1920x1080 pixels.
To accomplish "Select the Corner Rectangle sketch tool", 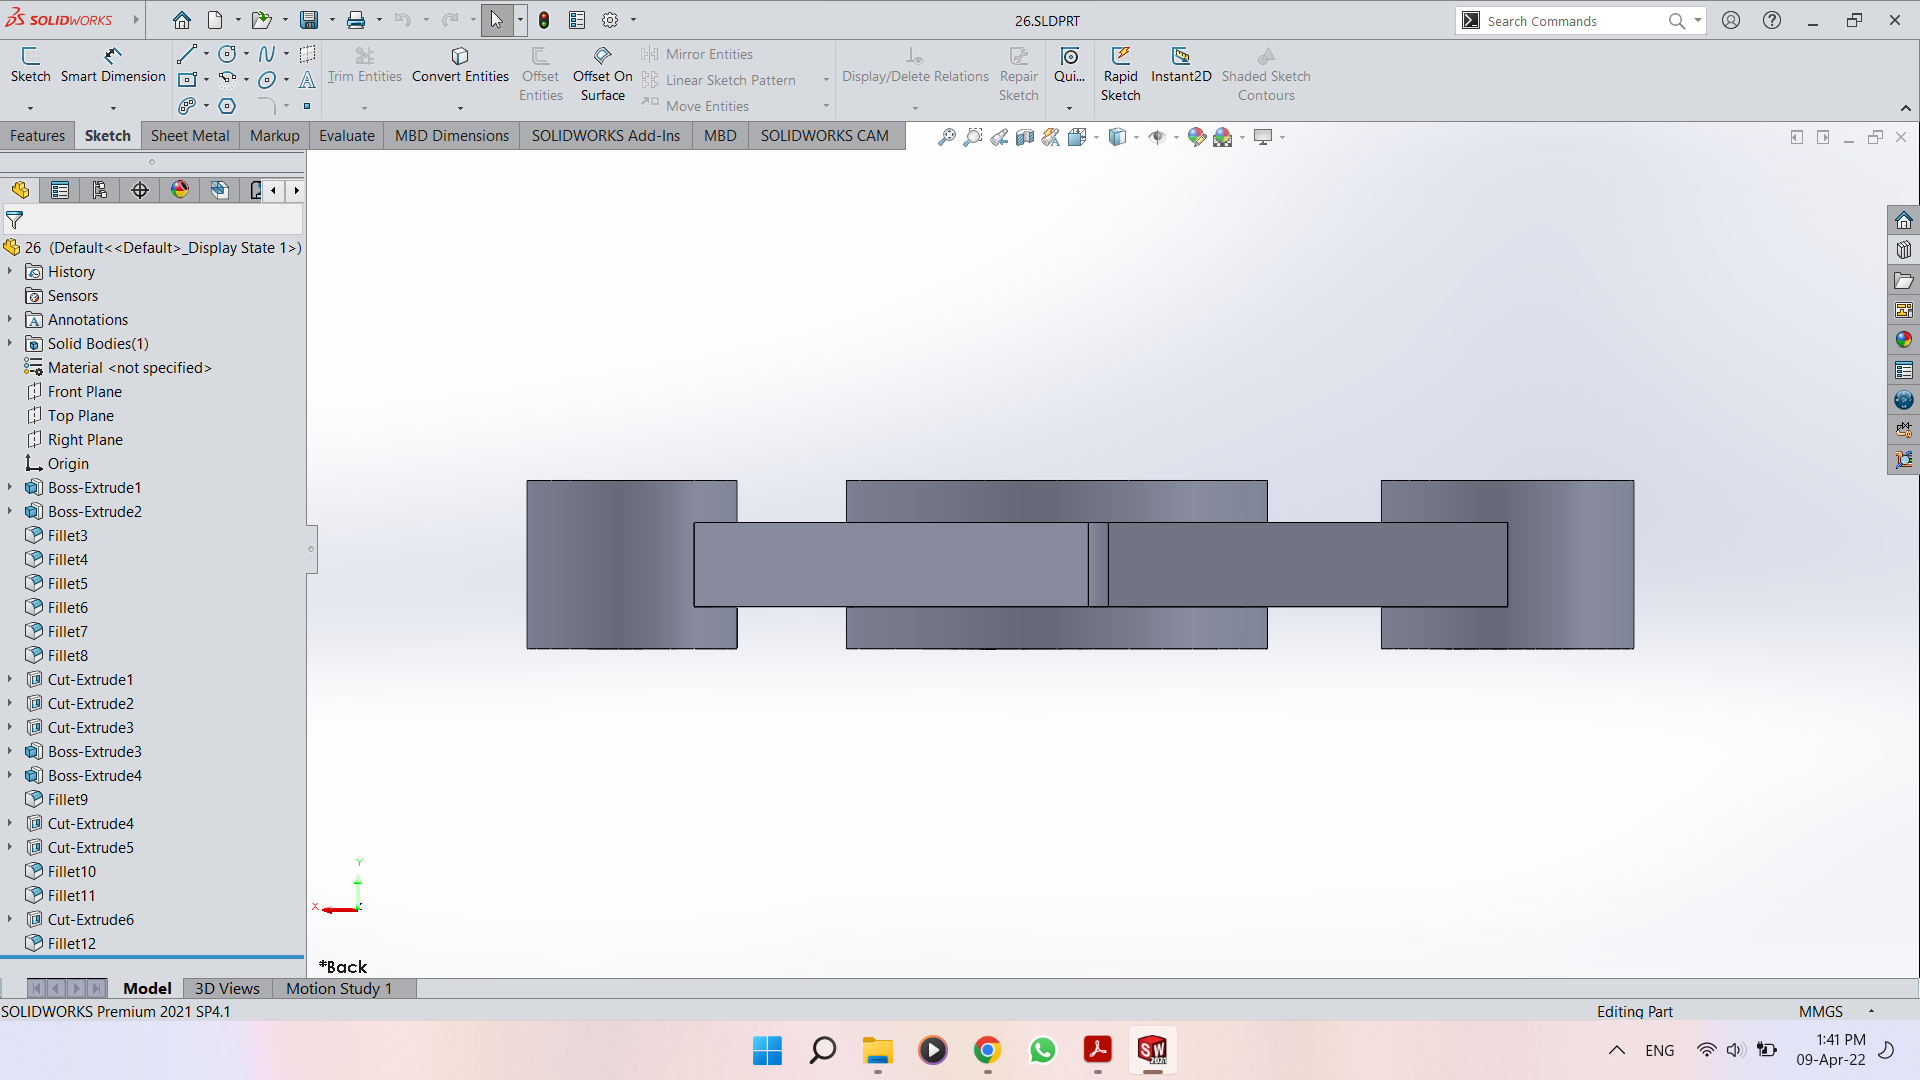I will [187, 79].
